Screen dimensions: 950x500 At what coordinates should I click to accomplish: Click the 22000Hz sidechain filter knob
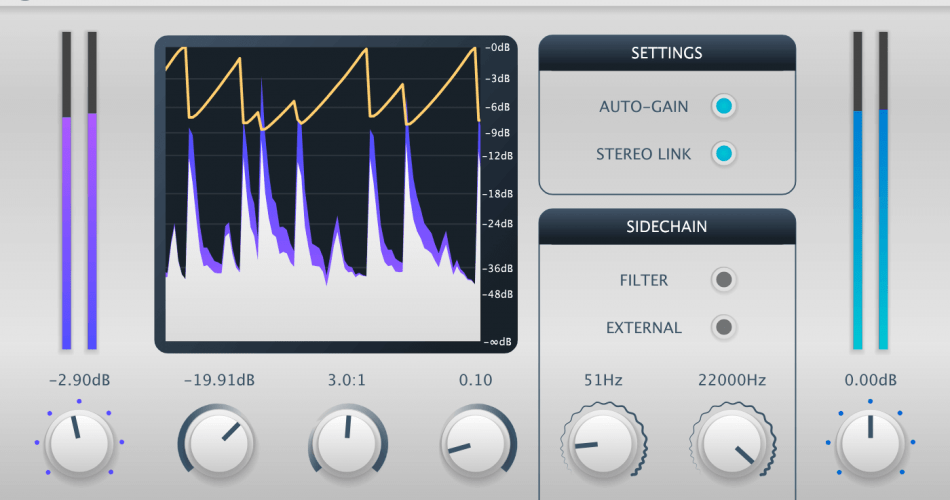[x=732, y=443]
